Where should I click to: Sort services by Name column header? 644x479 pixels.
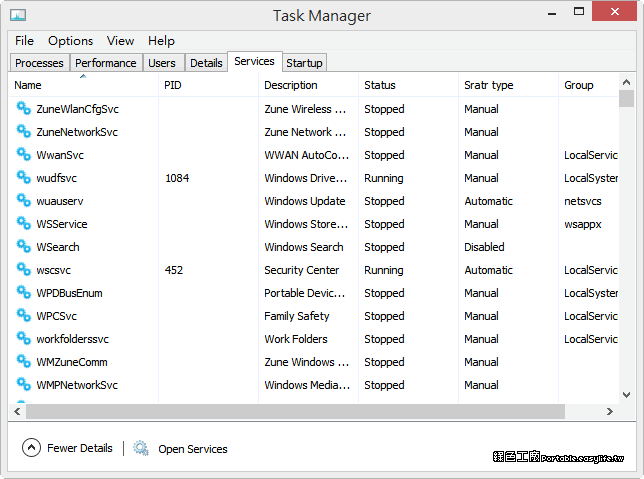coord(28,86)
